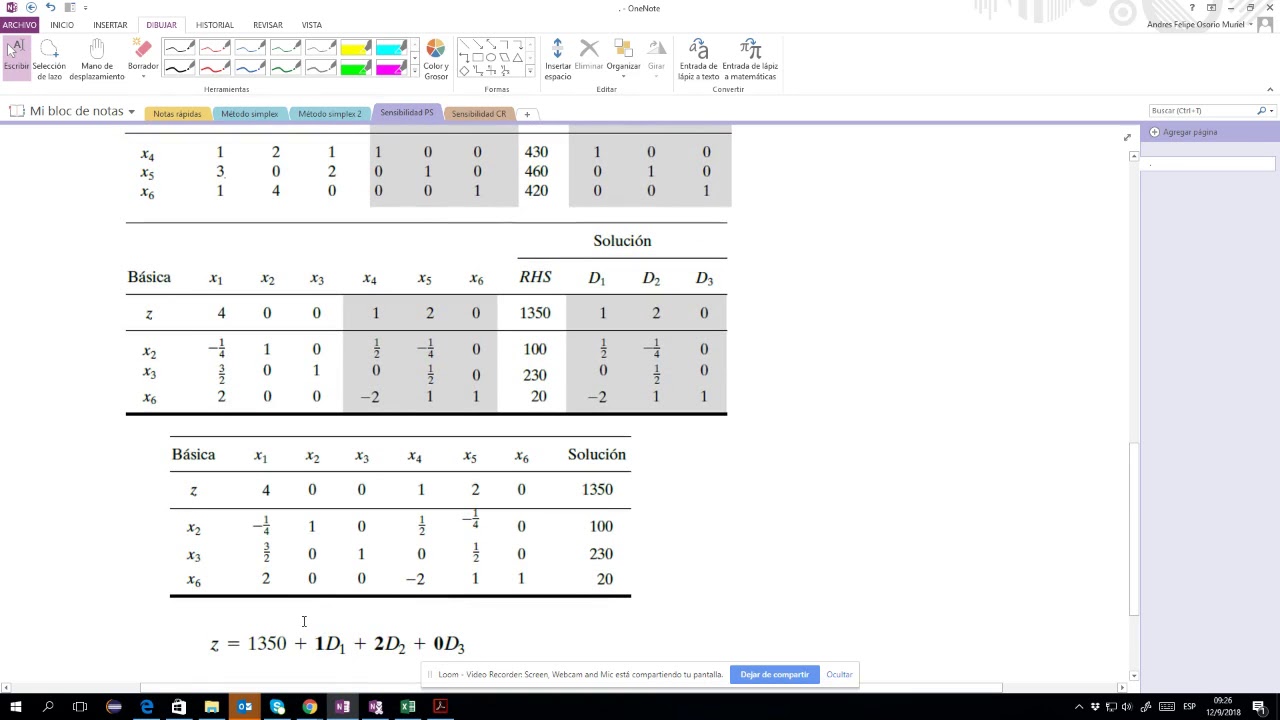Click Insertar espacio tool
This screenshot has width=1280, height=720.
point(558,59)
